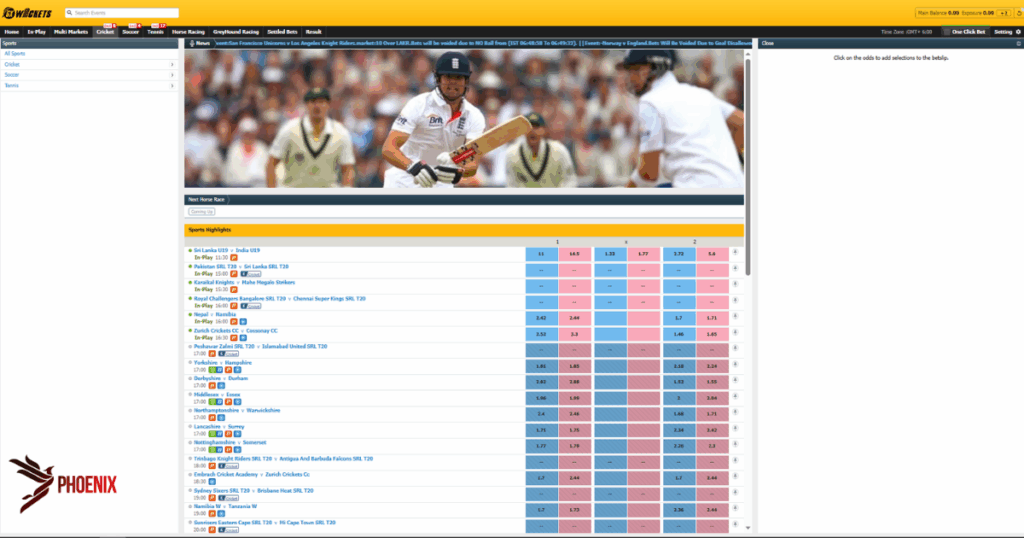Select the Cricket tab
Screen dimensions: 1024x538
point(104,31)
